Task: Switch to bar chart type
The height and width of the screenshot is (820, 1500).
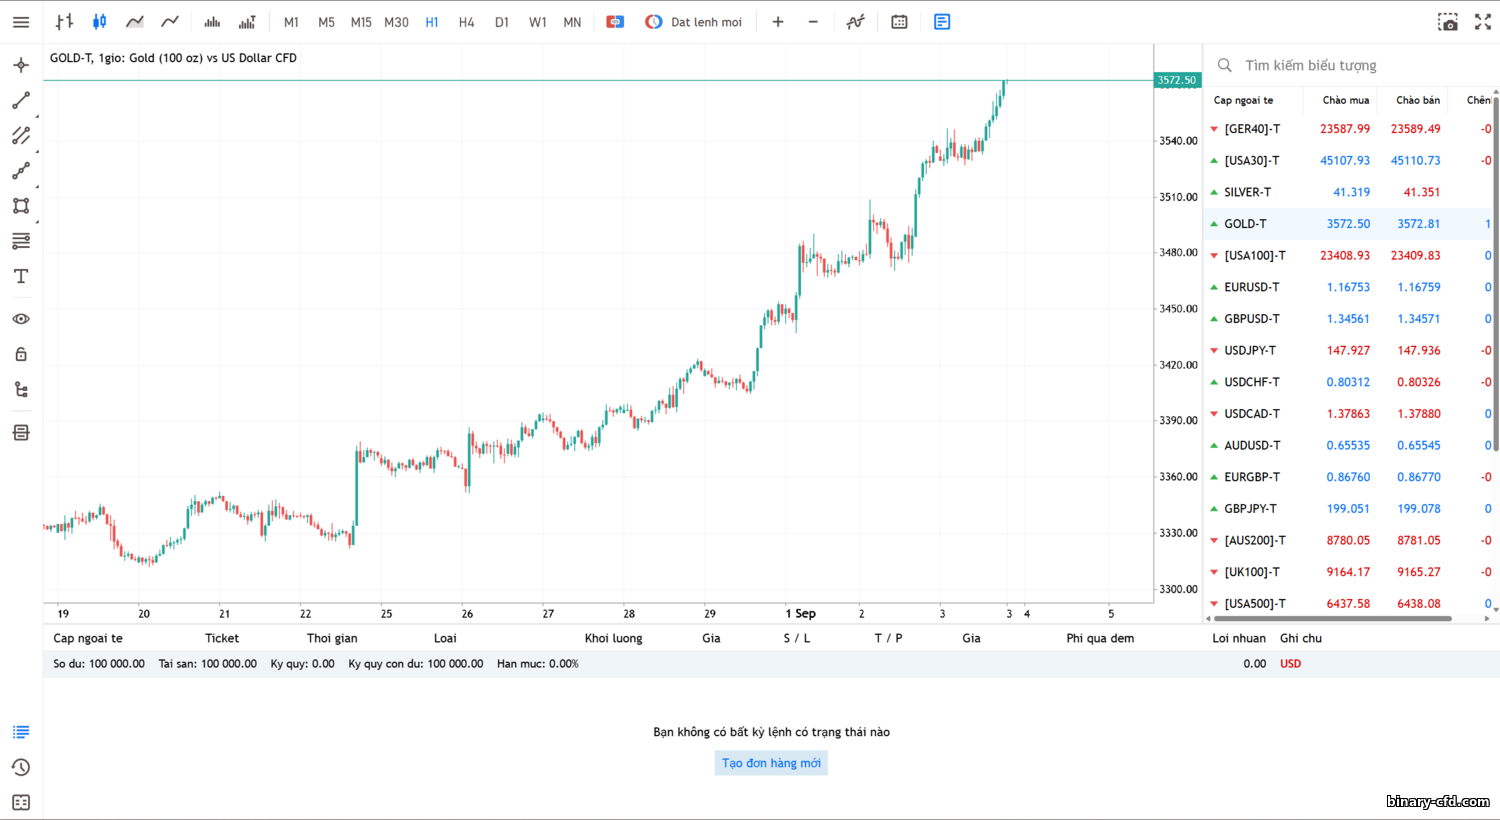Action: coord(64,22)
